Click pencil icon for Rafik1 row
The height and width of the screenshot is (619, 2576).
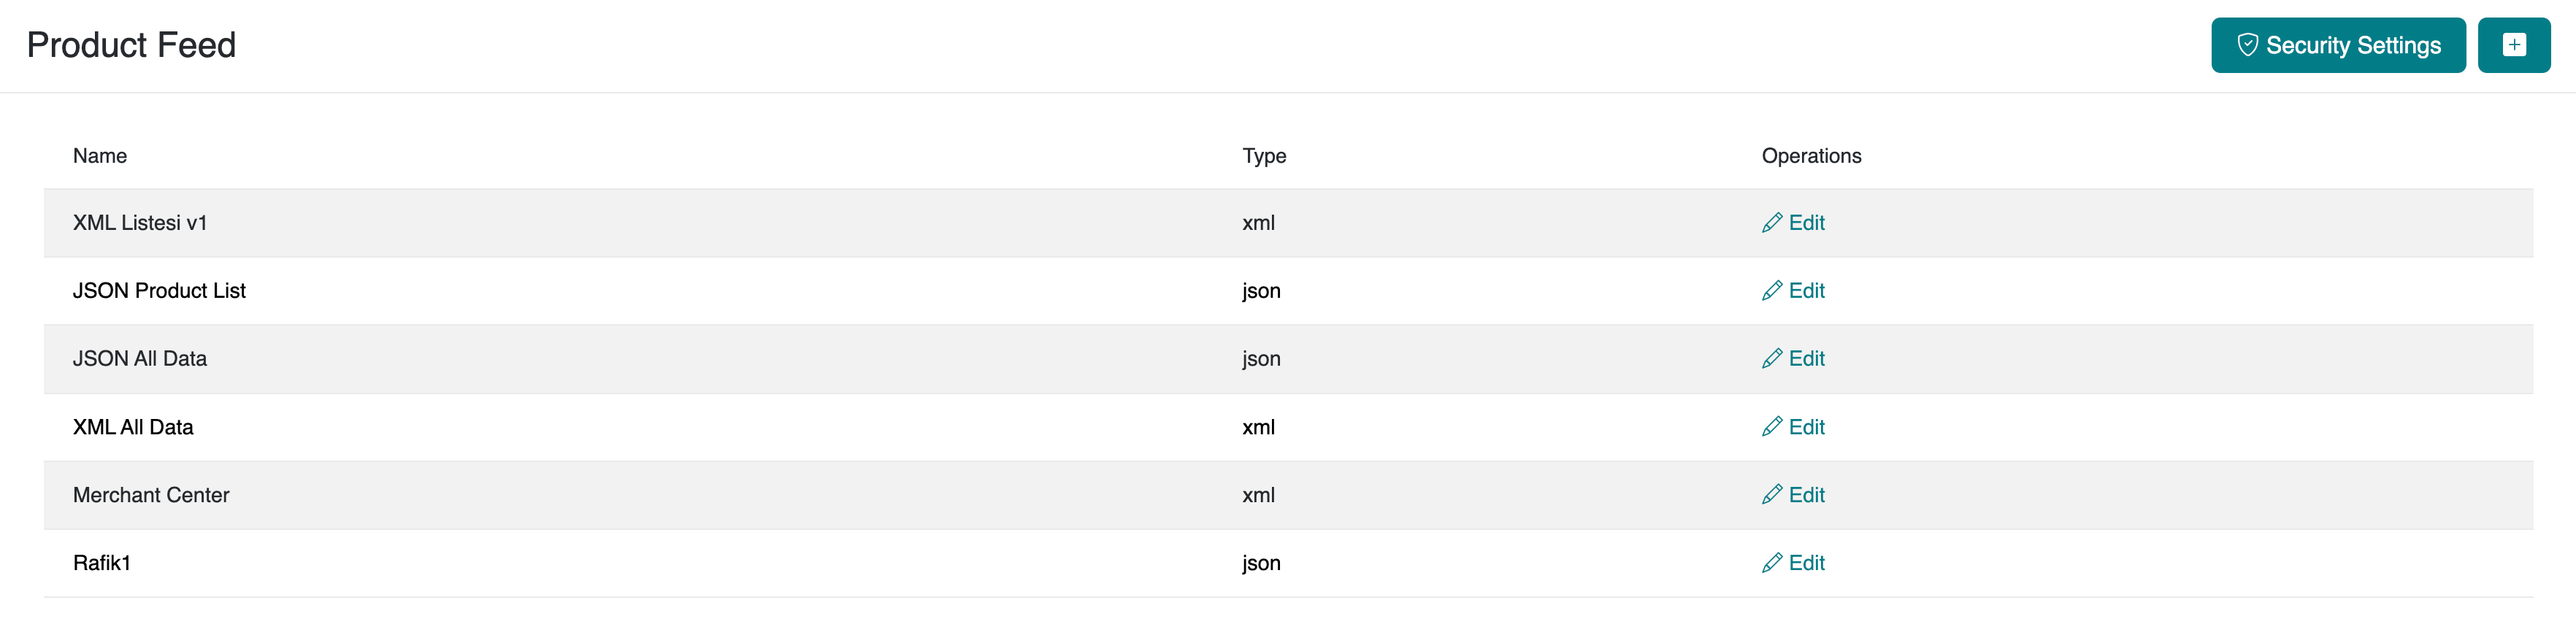tap(1771, 563)
